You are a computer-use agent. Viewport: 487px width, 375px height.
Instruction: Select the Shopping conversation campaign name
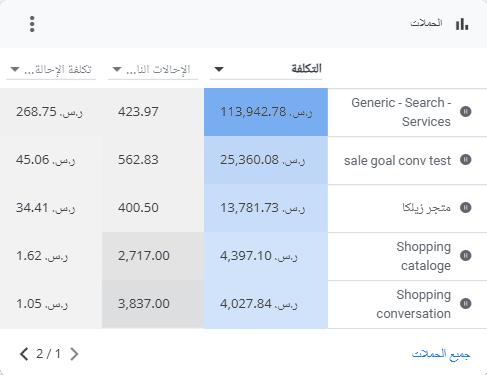coord(413,304)
